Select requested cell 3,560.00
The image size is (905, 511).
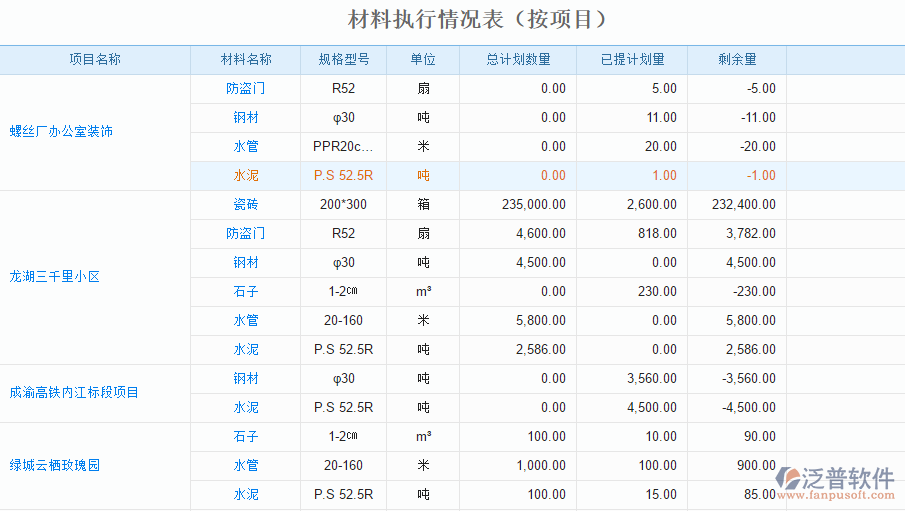point(632,379)
